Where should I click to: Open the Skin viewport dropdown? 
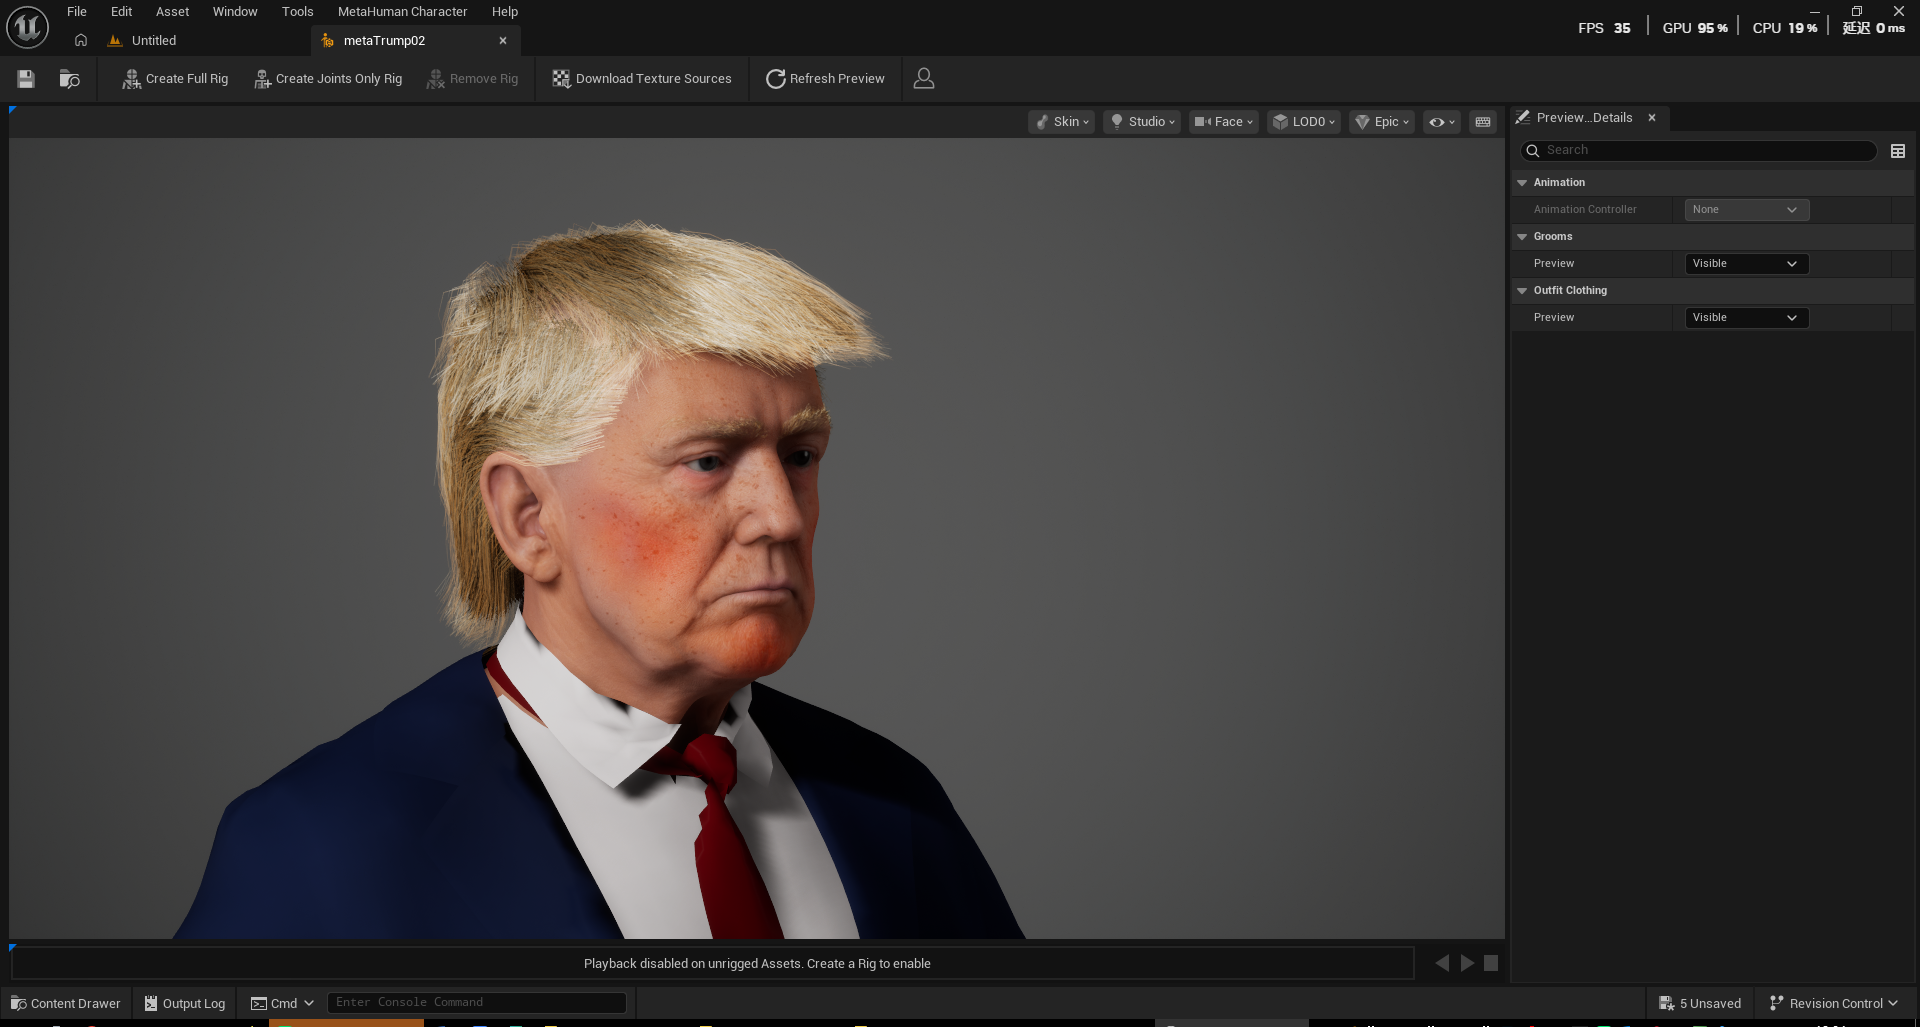[1061, 122]
